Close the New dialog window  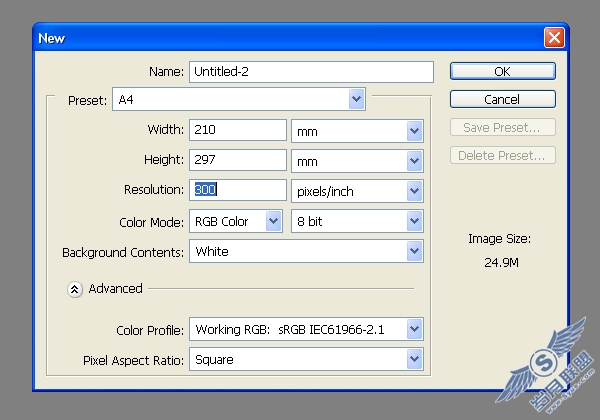[x=554, y=37]
